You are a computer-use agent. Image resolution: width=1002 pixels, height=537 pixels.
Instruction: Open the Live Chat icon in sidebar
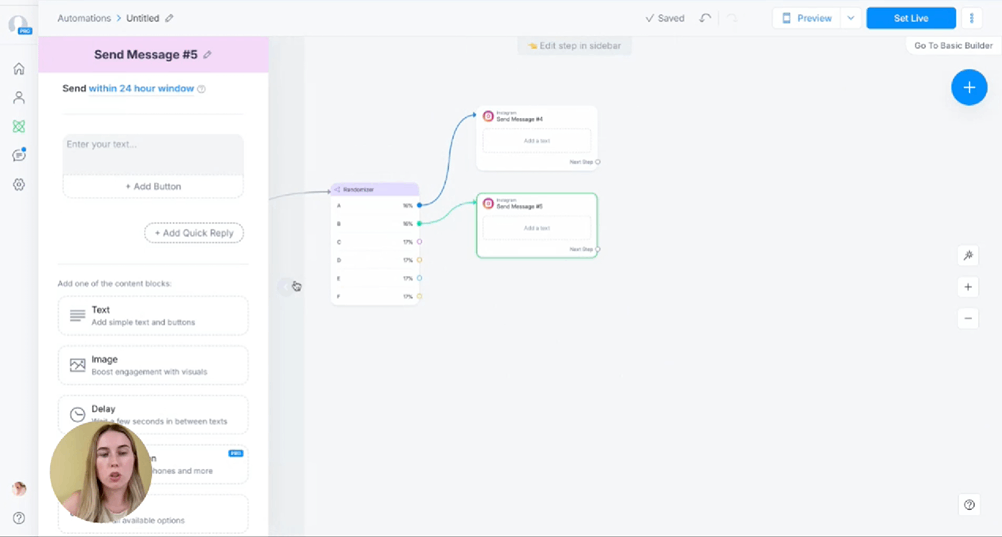point(18,155)
